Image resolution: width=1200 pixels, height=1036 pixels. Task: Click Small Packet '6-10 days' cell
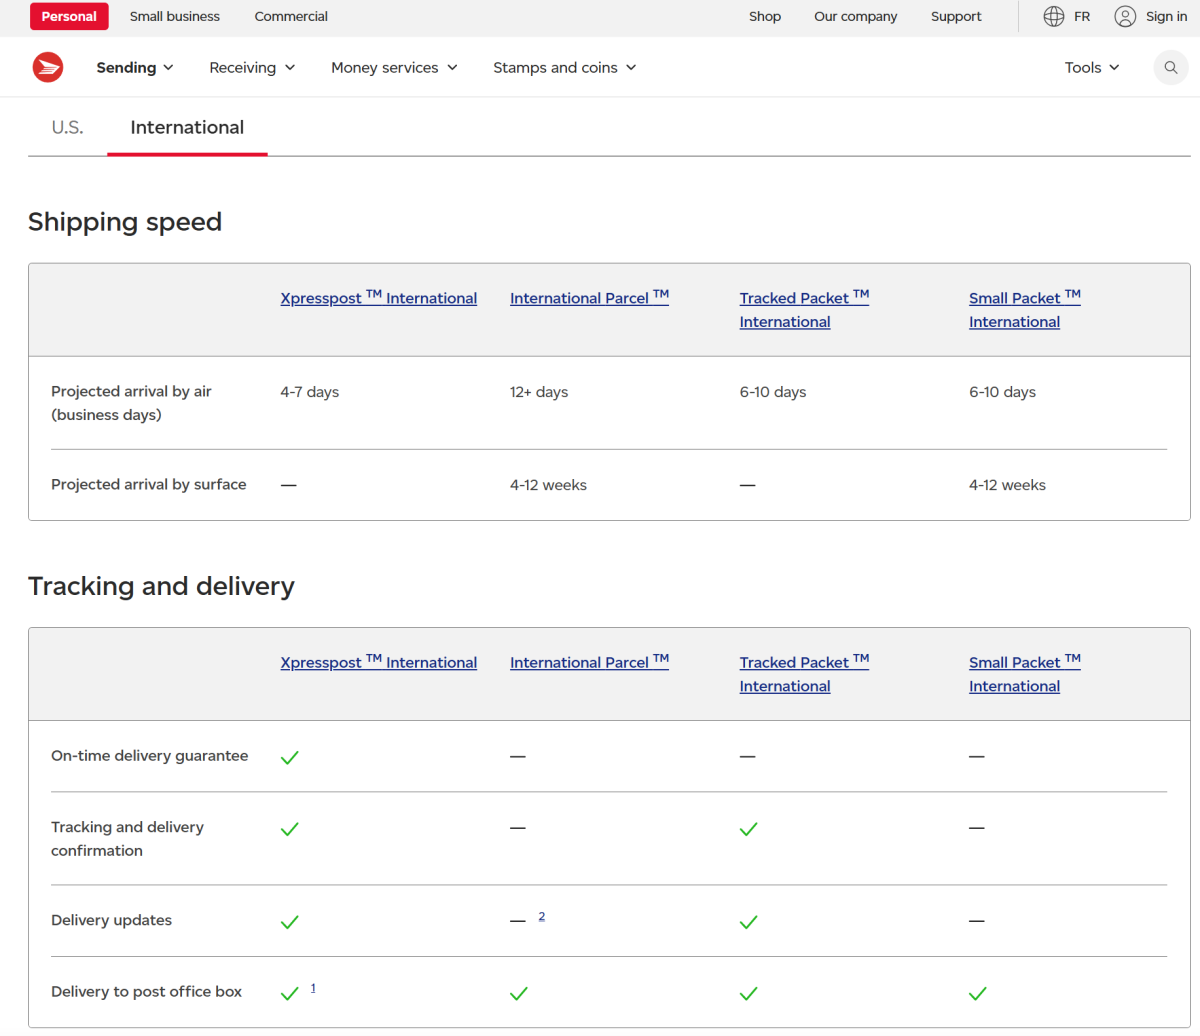click(1002, 392)
